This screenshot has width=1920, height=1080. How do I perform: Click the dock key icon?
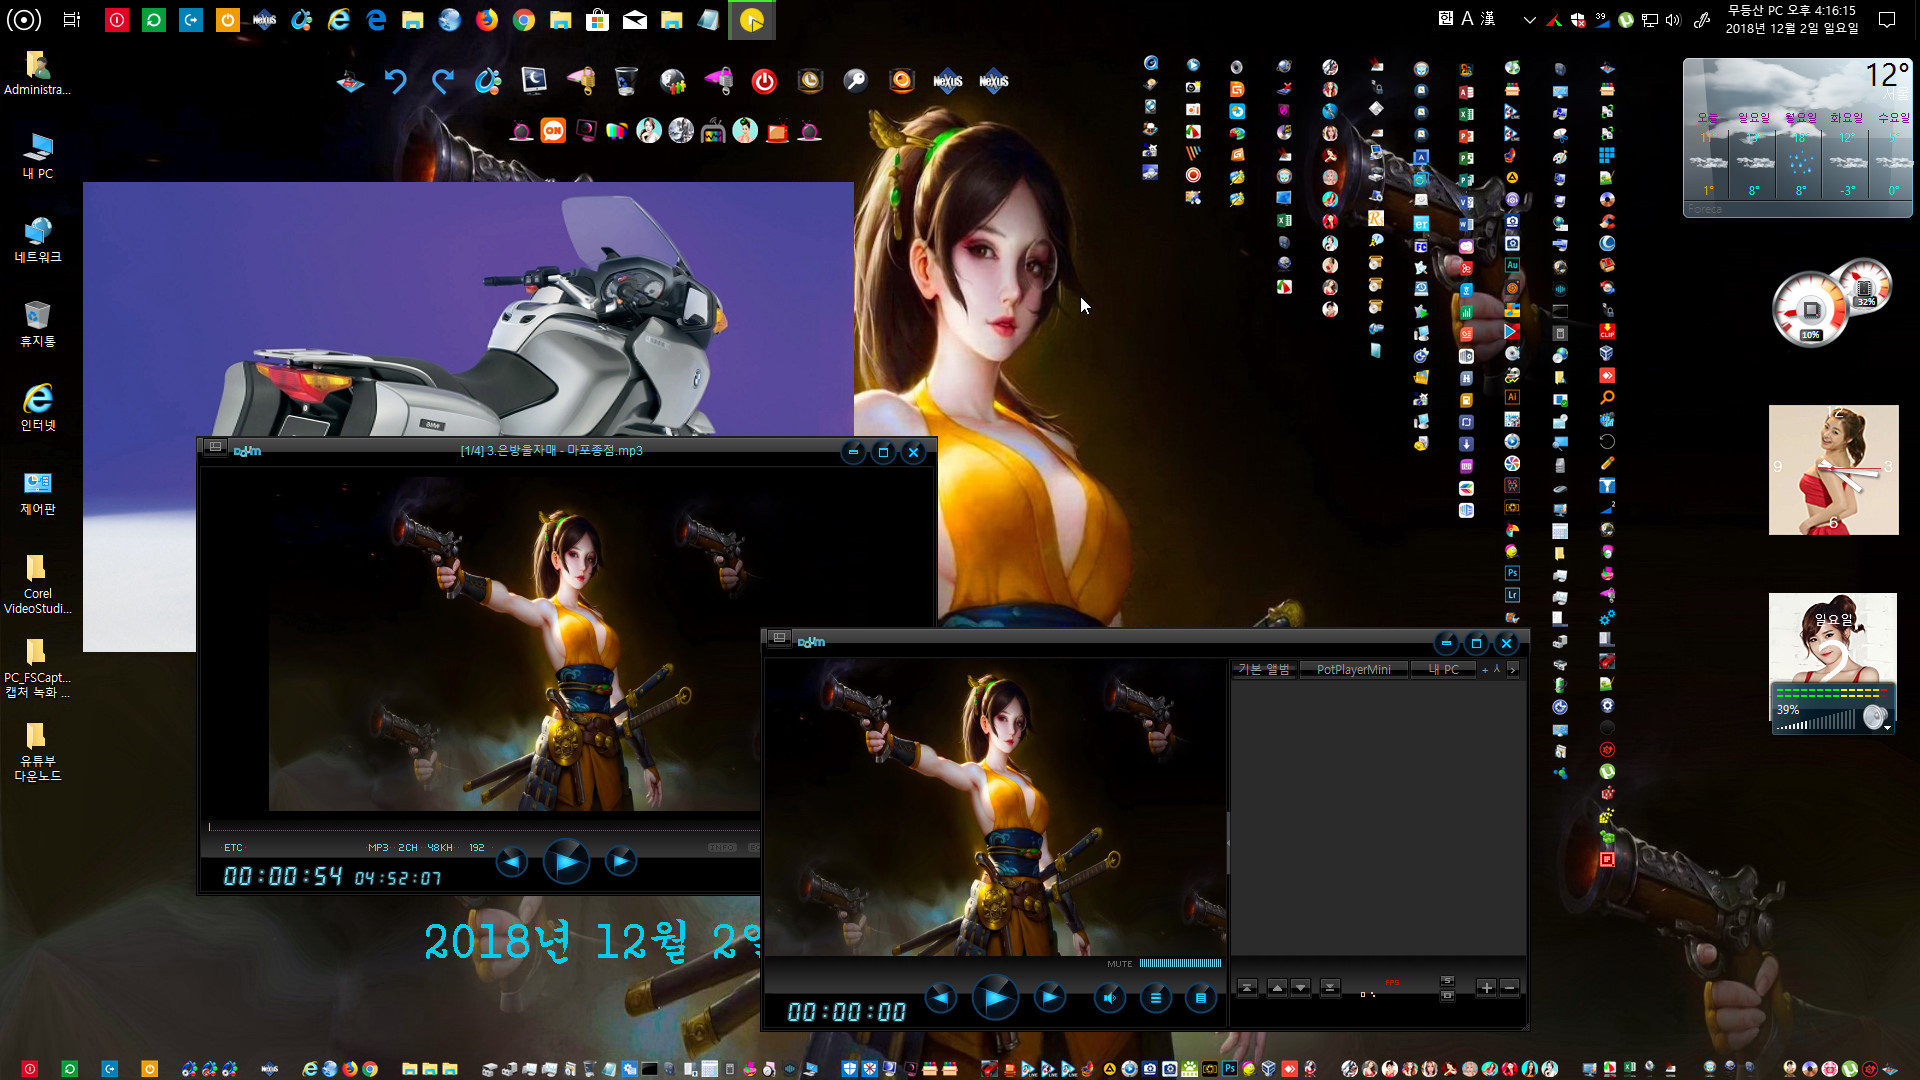tap(856, 81)
